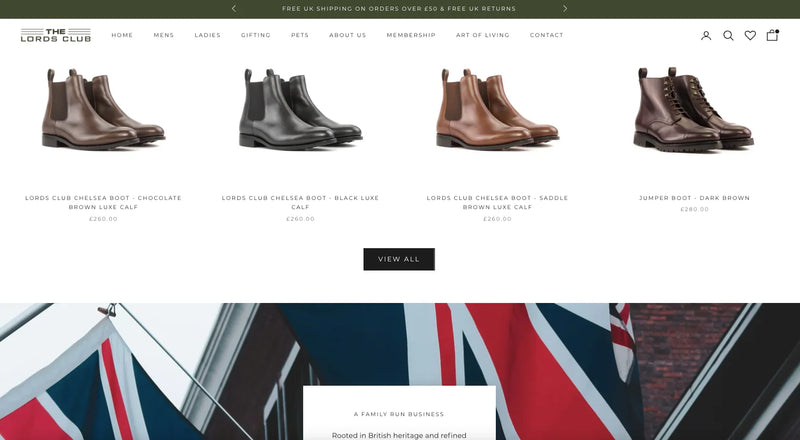800x440 pixels.
Task: Show next announcement with right arrow
Action: tap(565, 9)
